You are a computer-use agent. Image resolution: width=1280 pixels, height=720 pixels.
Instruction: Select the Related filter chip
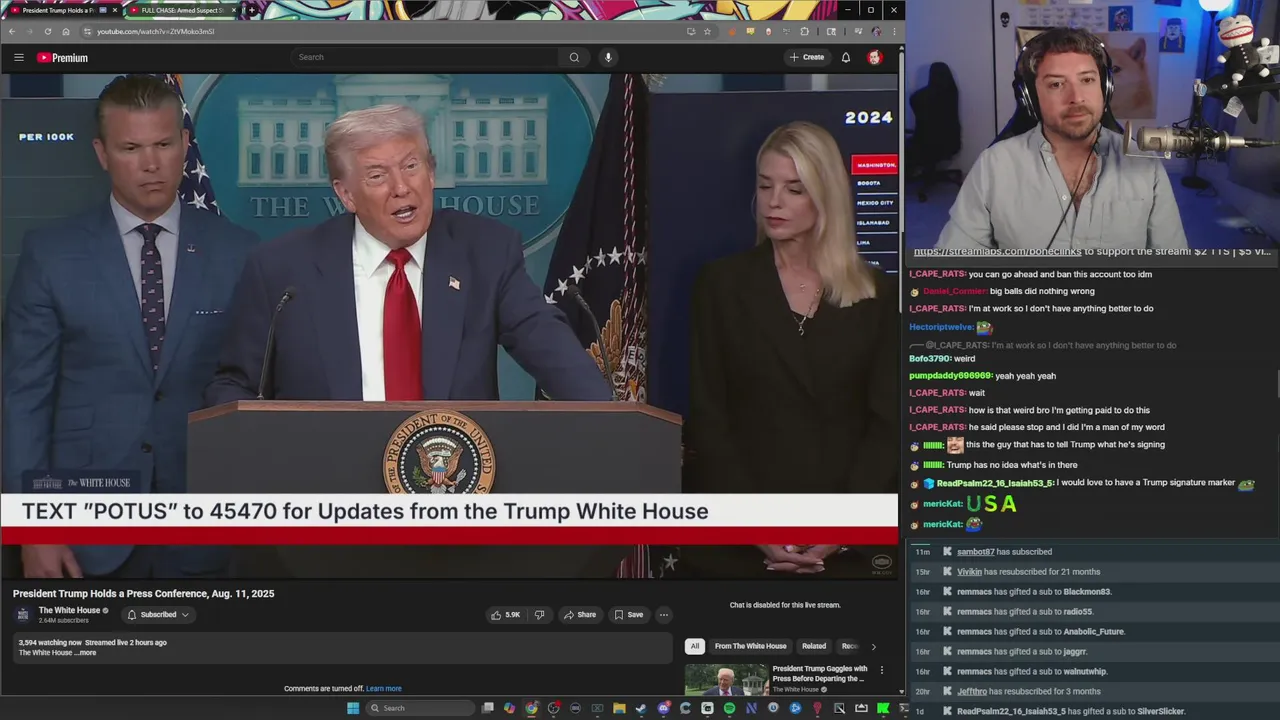[x=814, y=646]
